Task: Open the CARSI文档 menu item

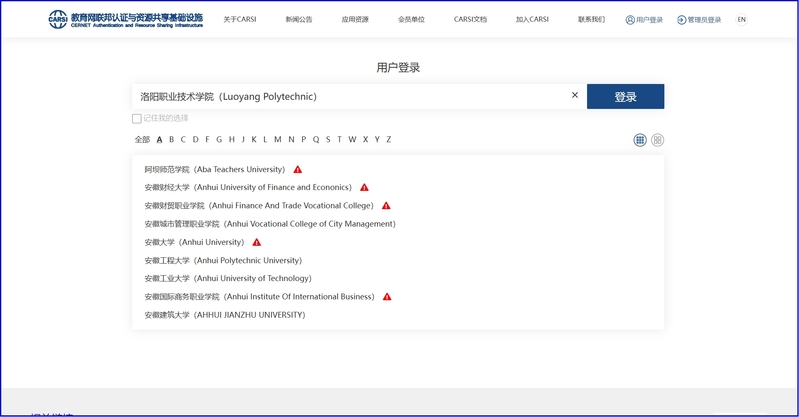Action: pos(470,19)
